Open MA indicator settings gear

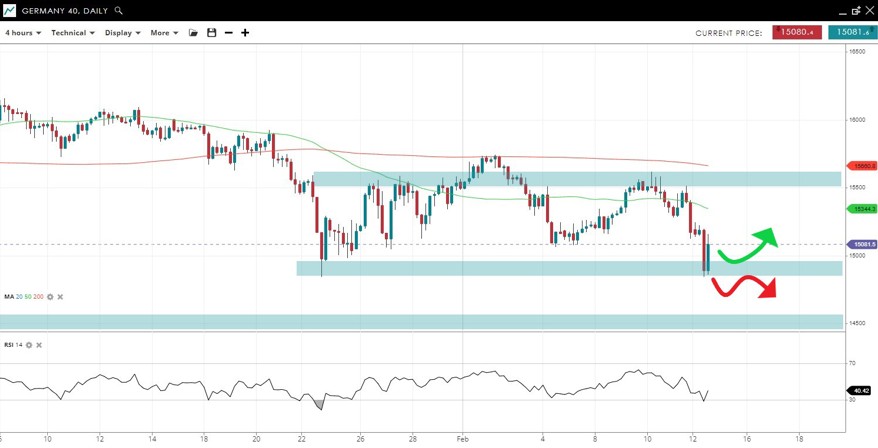pos(50,297)
